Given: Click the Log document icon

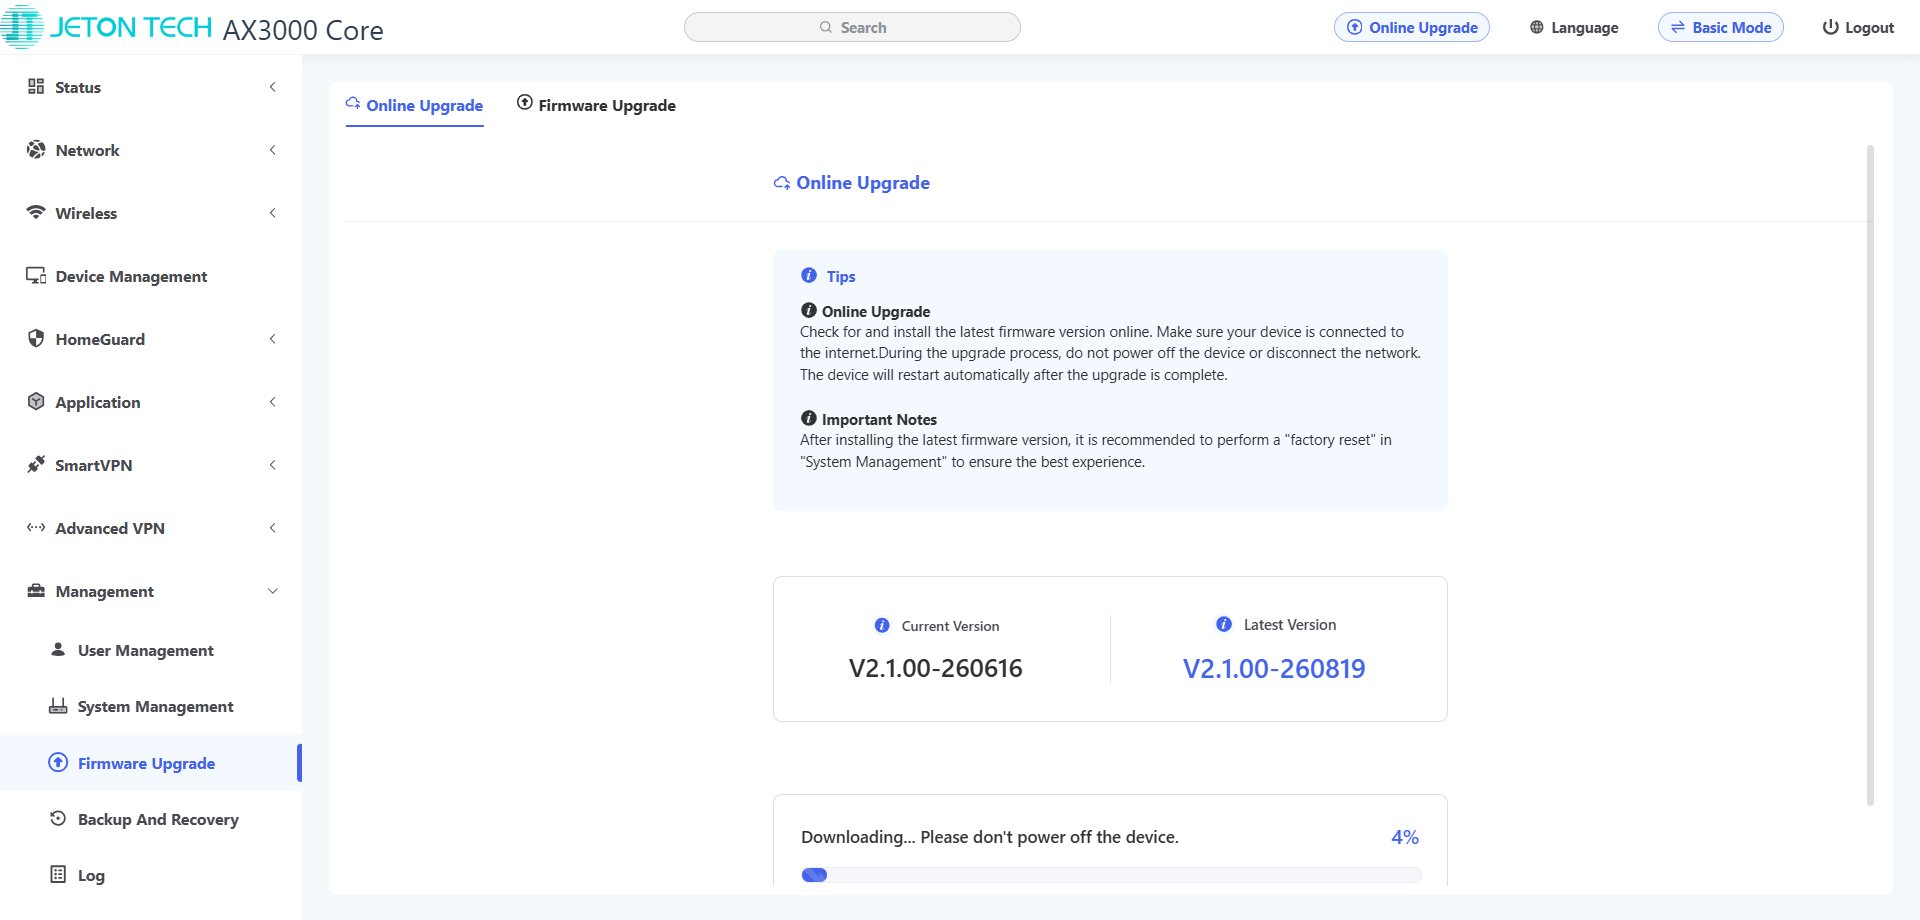Looking at the screenshot, I should pos(58,874).
